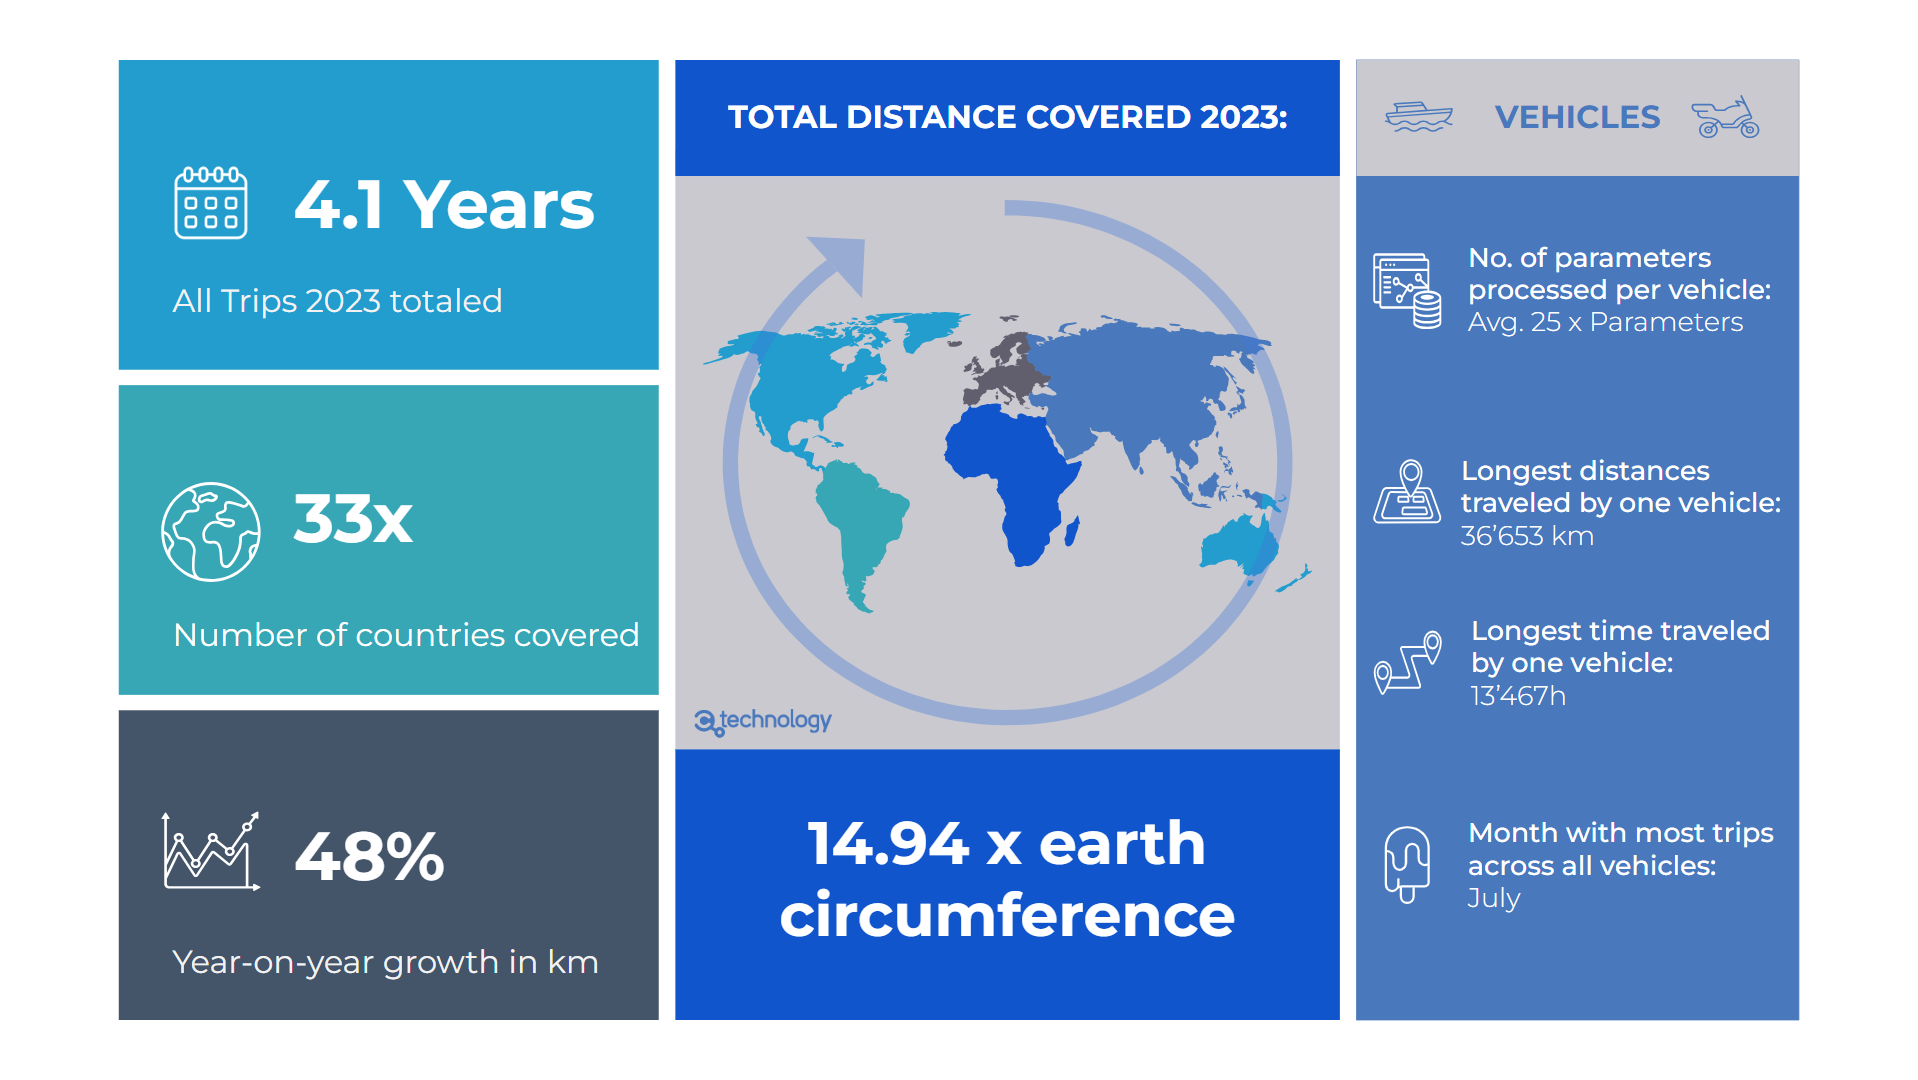Select "Number of countries covered" caption

pos(406,635)
